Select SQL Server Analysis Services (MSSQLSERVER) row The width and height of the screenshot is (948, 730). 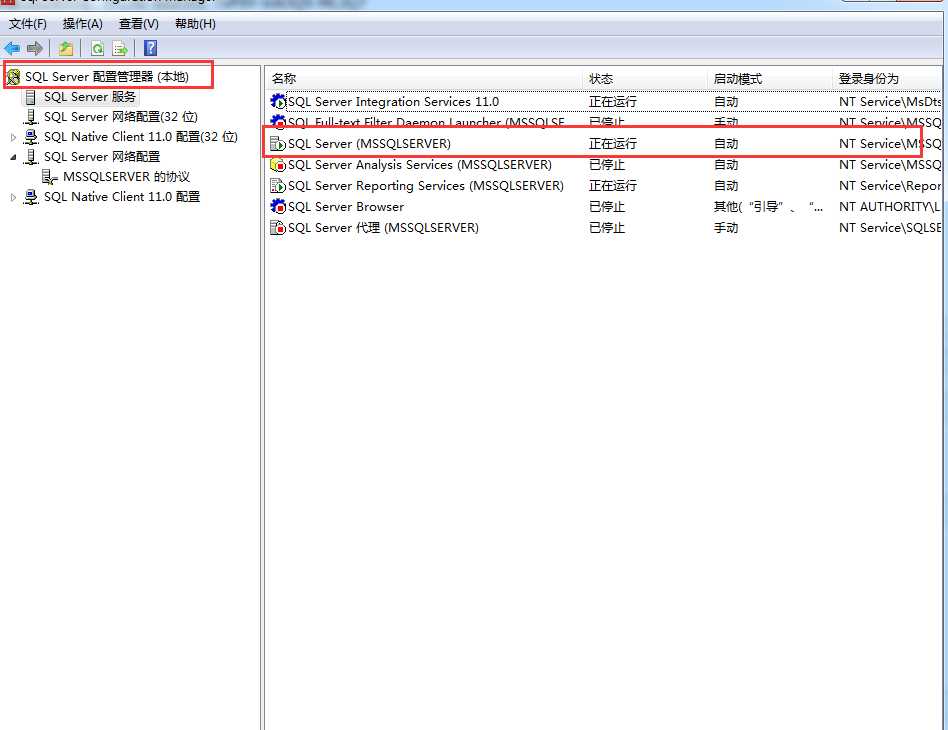605,165
